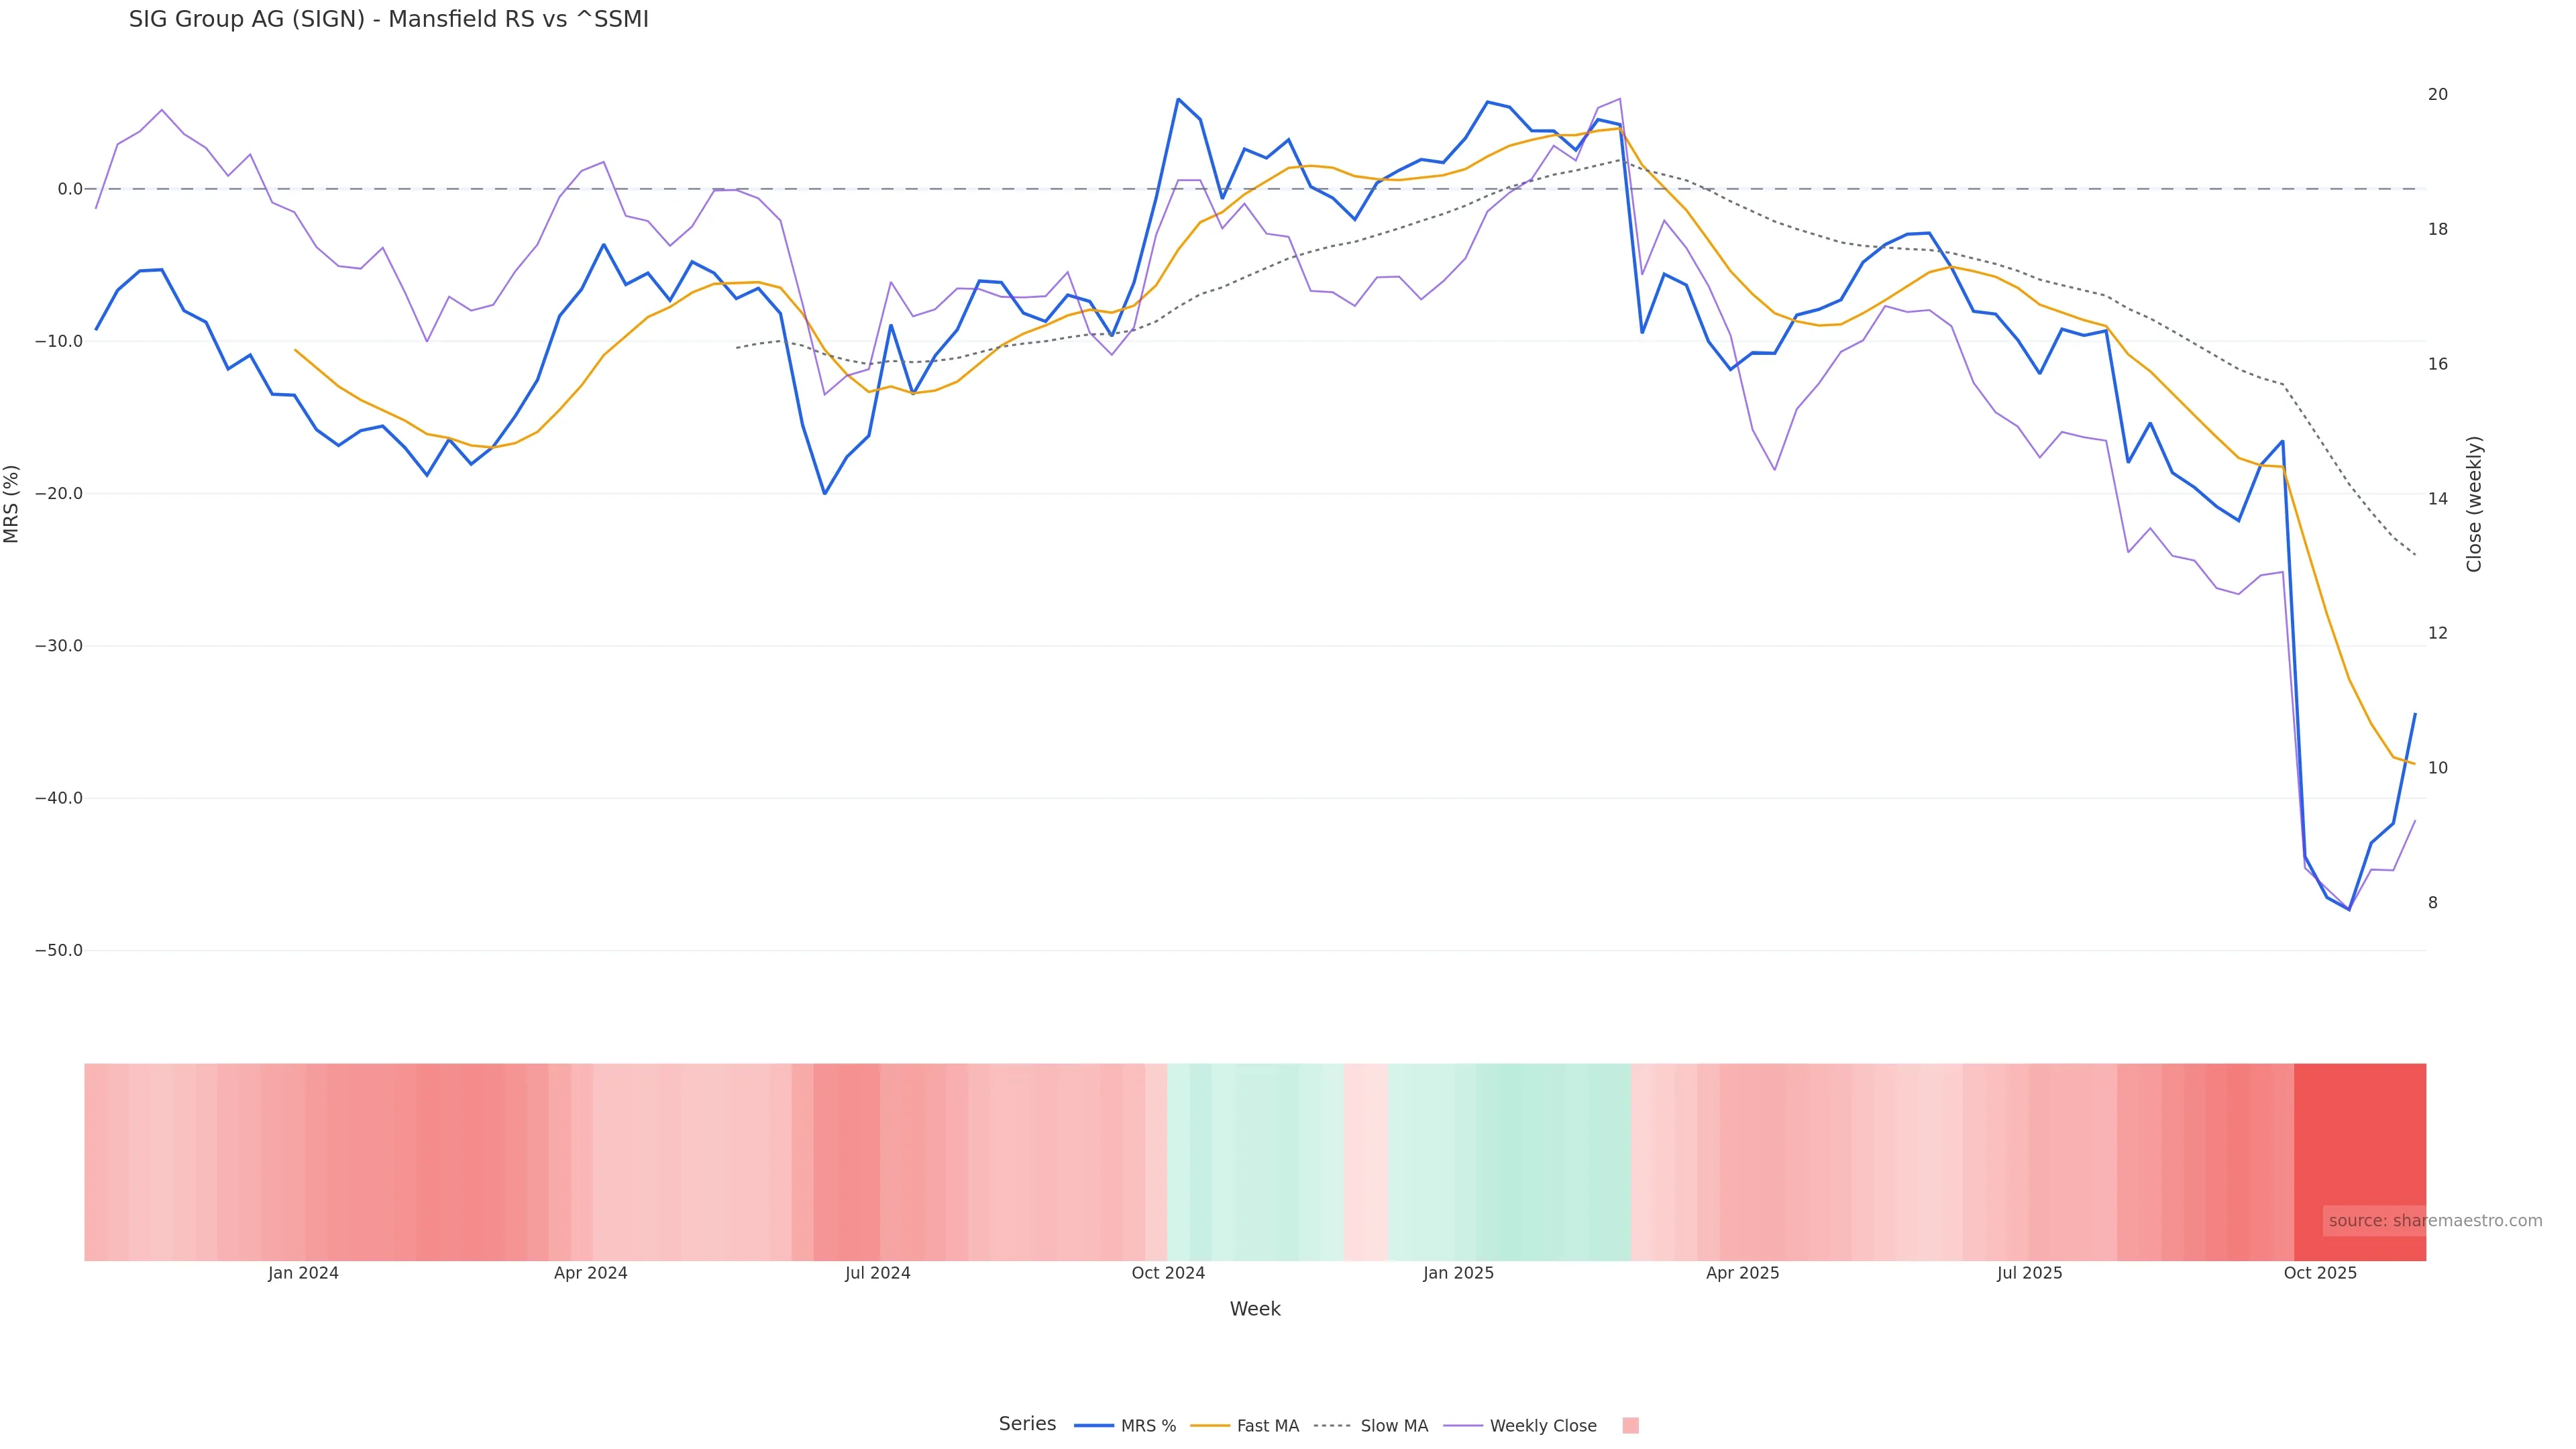2576x1449 pixels.
Task: Click the −50.0 left axis tick label
Action: pyautogui.click(x=59, y=950)
